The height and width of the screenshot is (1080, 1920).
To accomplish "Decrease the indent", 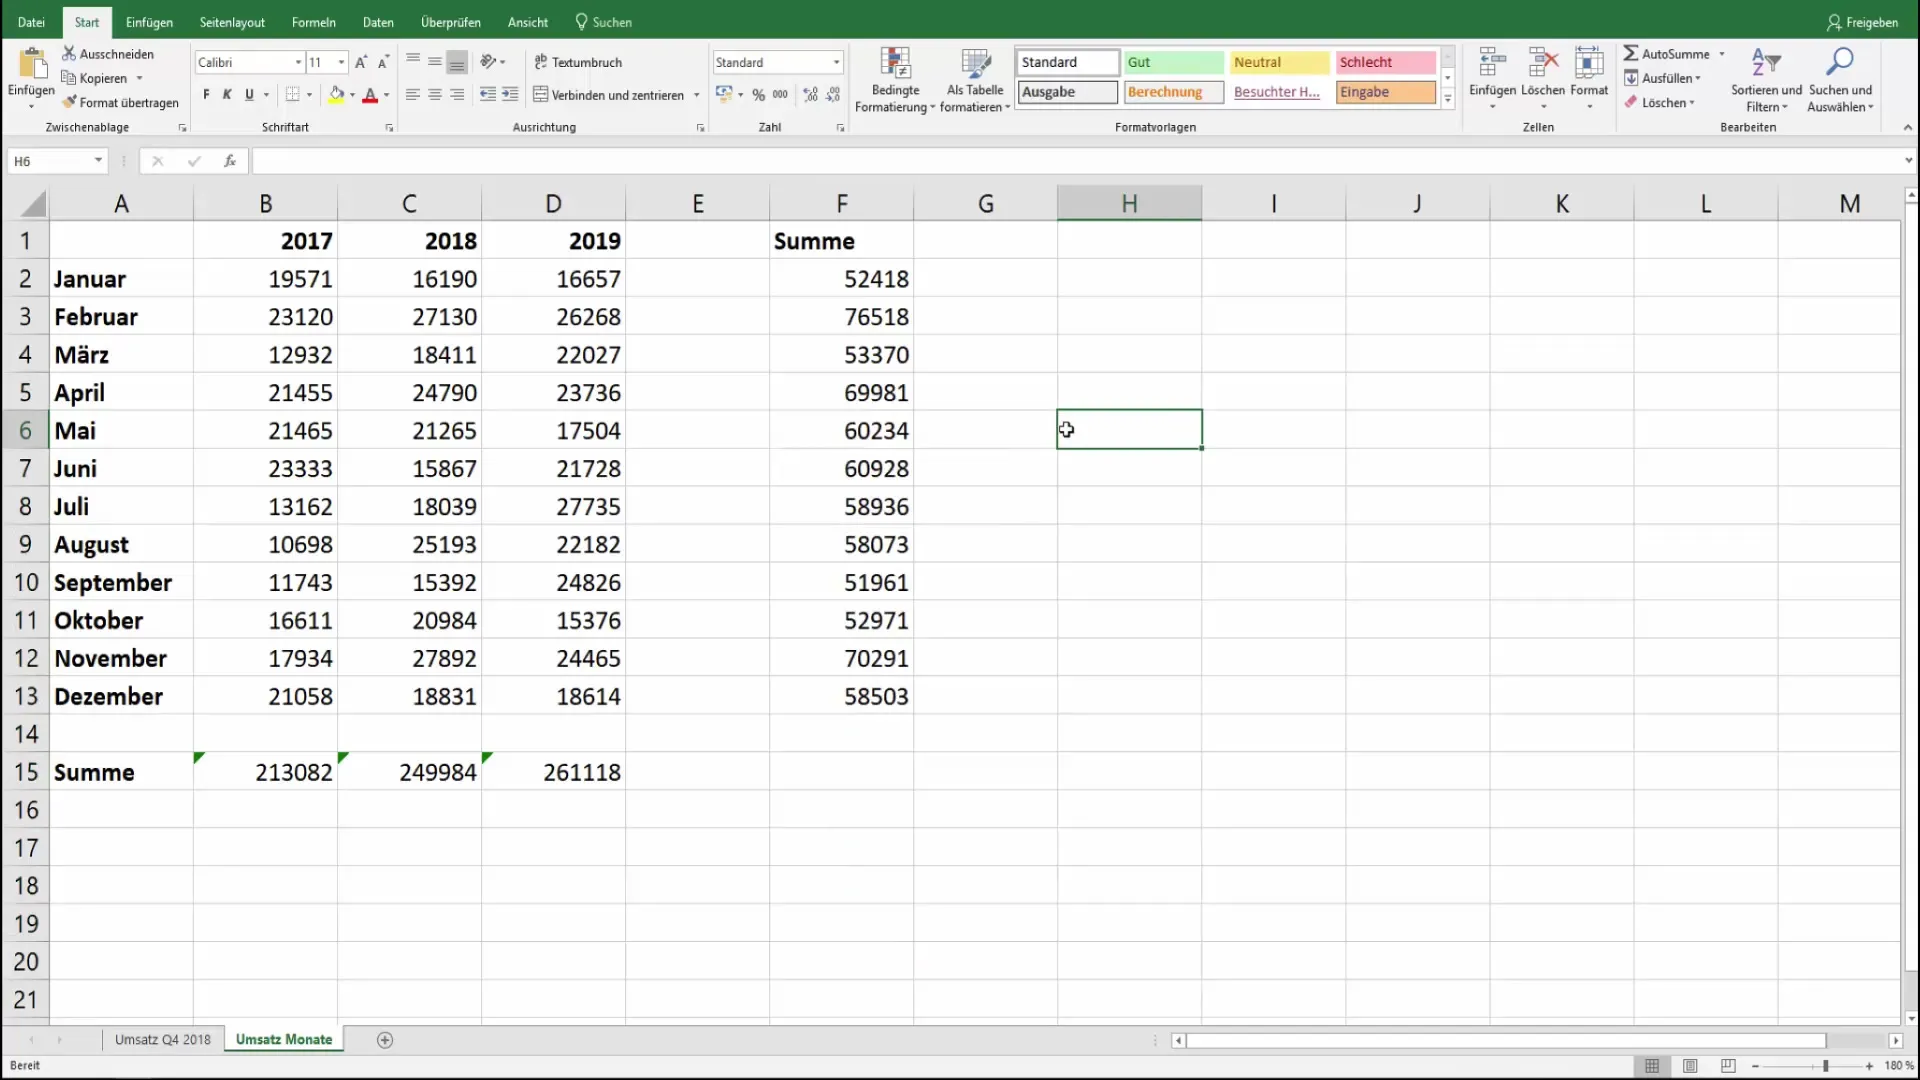I will click(x=488, y=95).
